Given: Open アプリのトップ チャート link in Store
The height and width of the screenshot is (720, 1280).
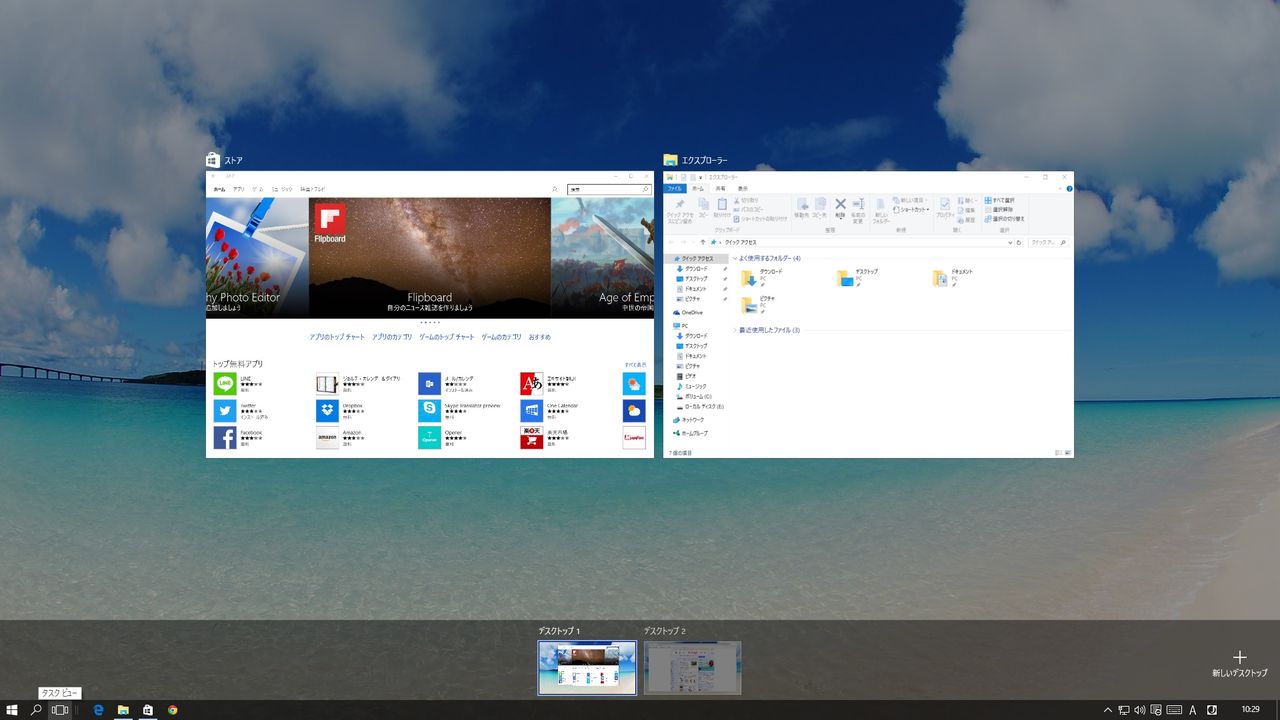Looking at the screenshot, I should 337,337.
